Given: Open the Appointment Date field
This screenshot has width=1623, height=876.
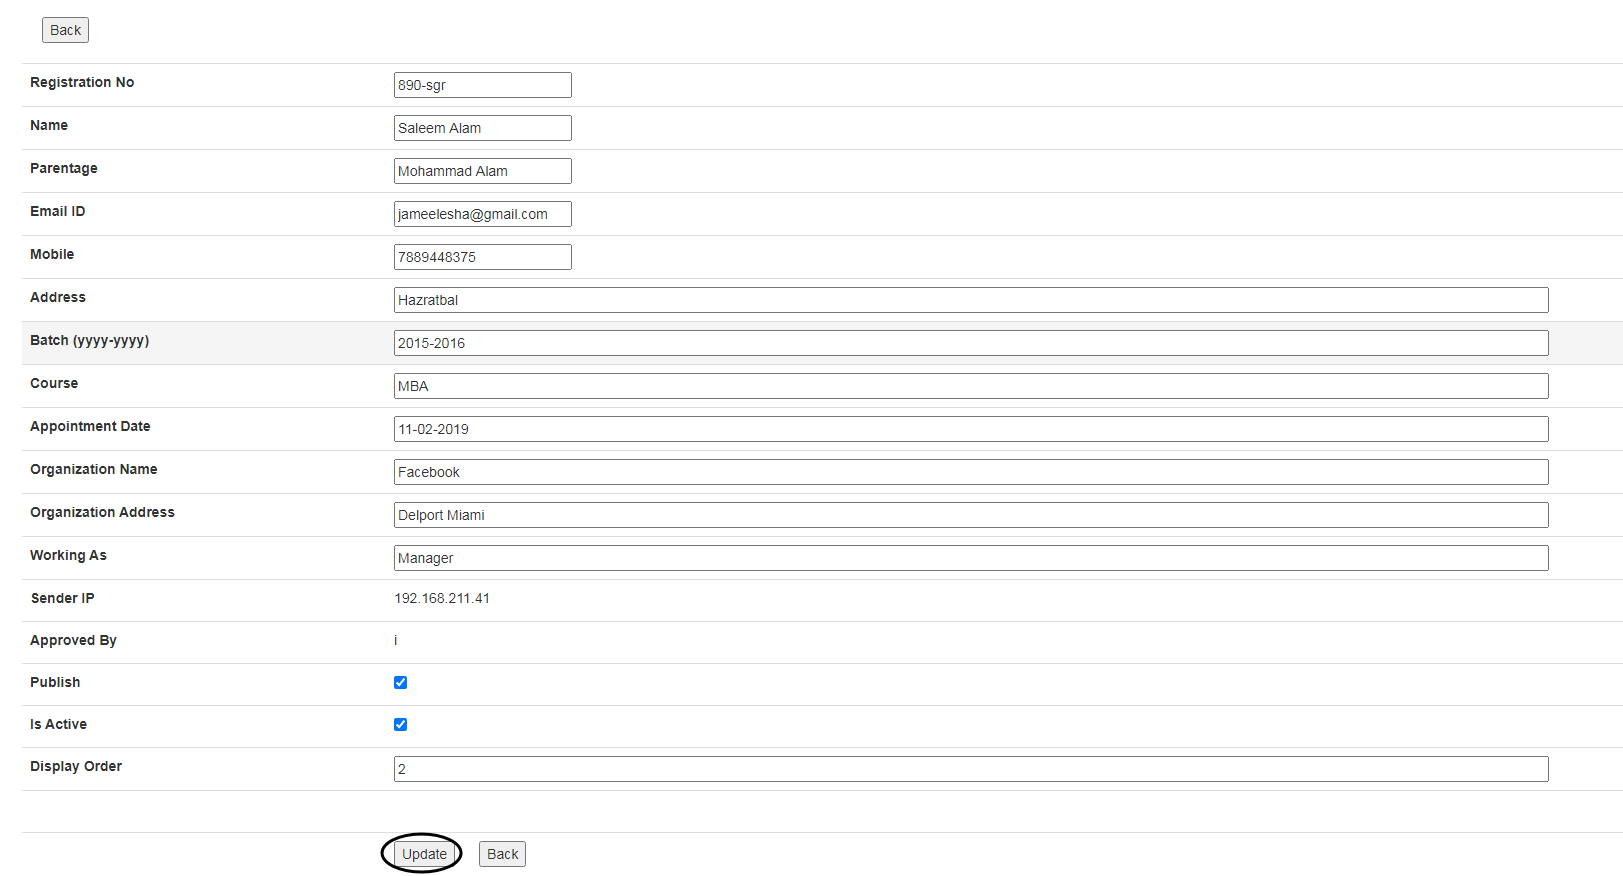Looking at the screenshot, I should [970, 429].
